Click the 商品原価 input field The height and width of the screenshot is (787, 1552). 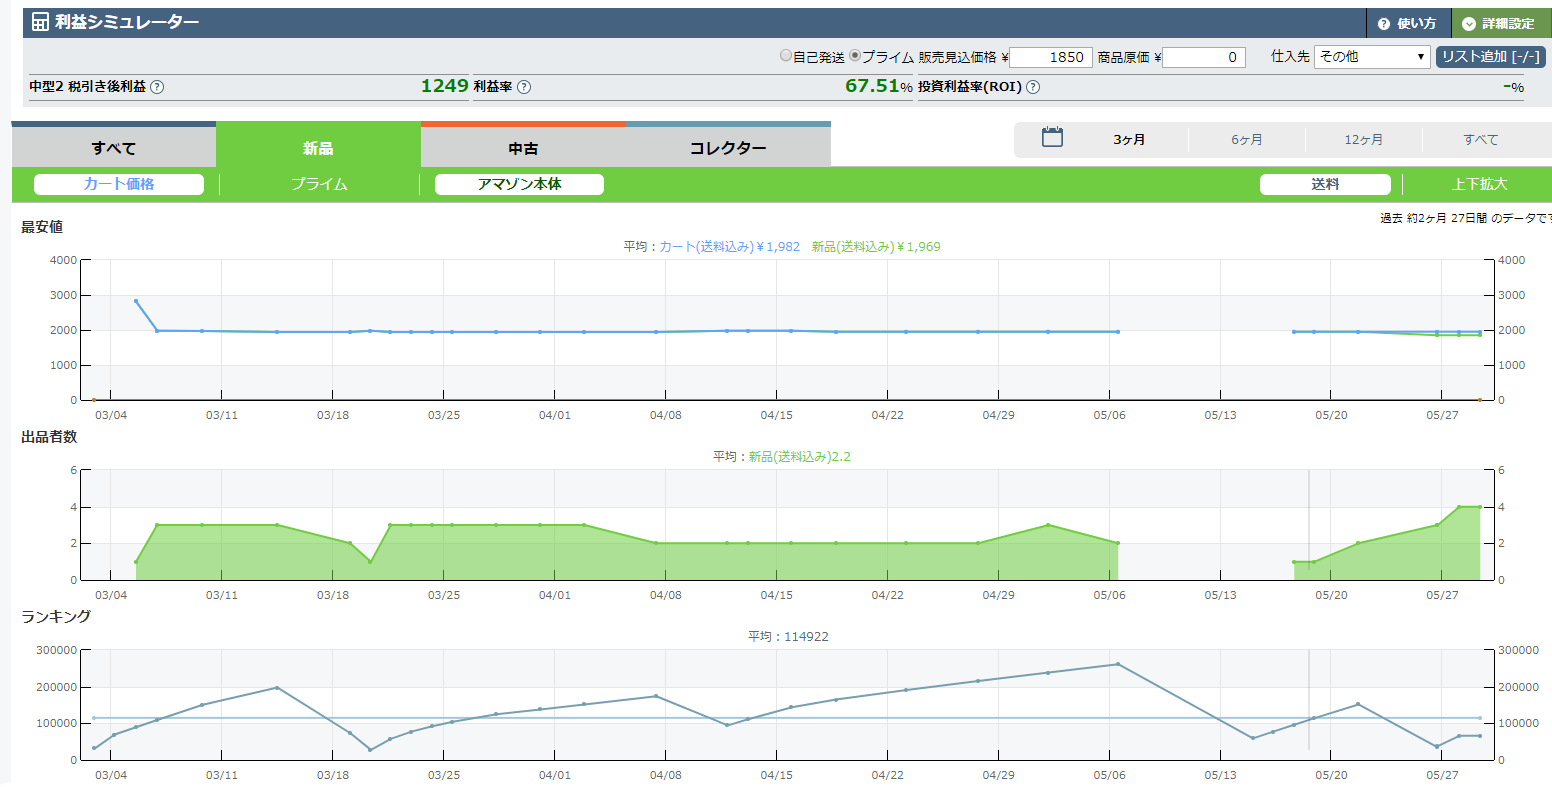[x=1203, y=57]
